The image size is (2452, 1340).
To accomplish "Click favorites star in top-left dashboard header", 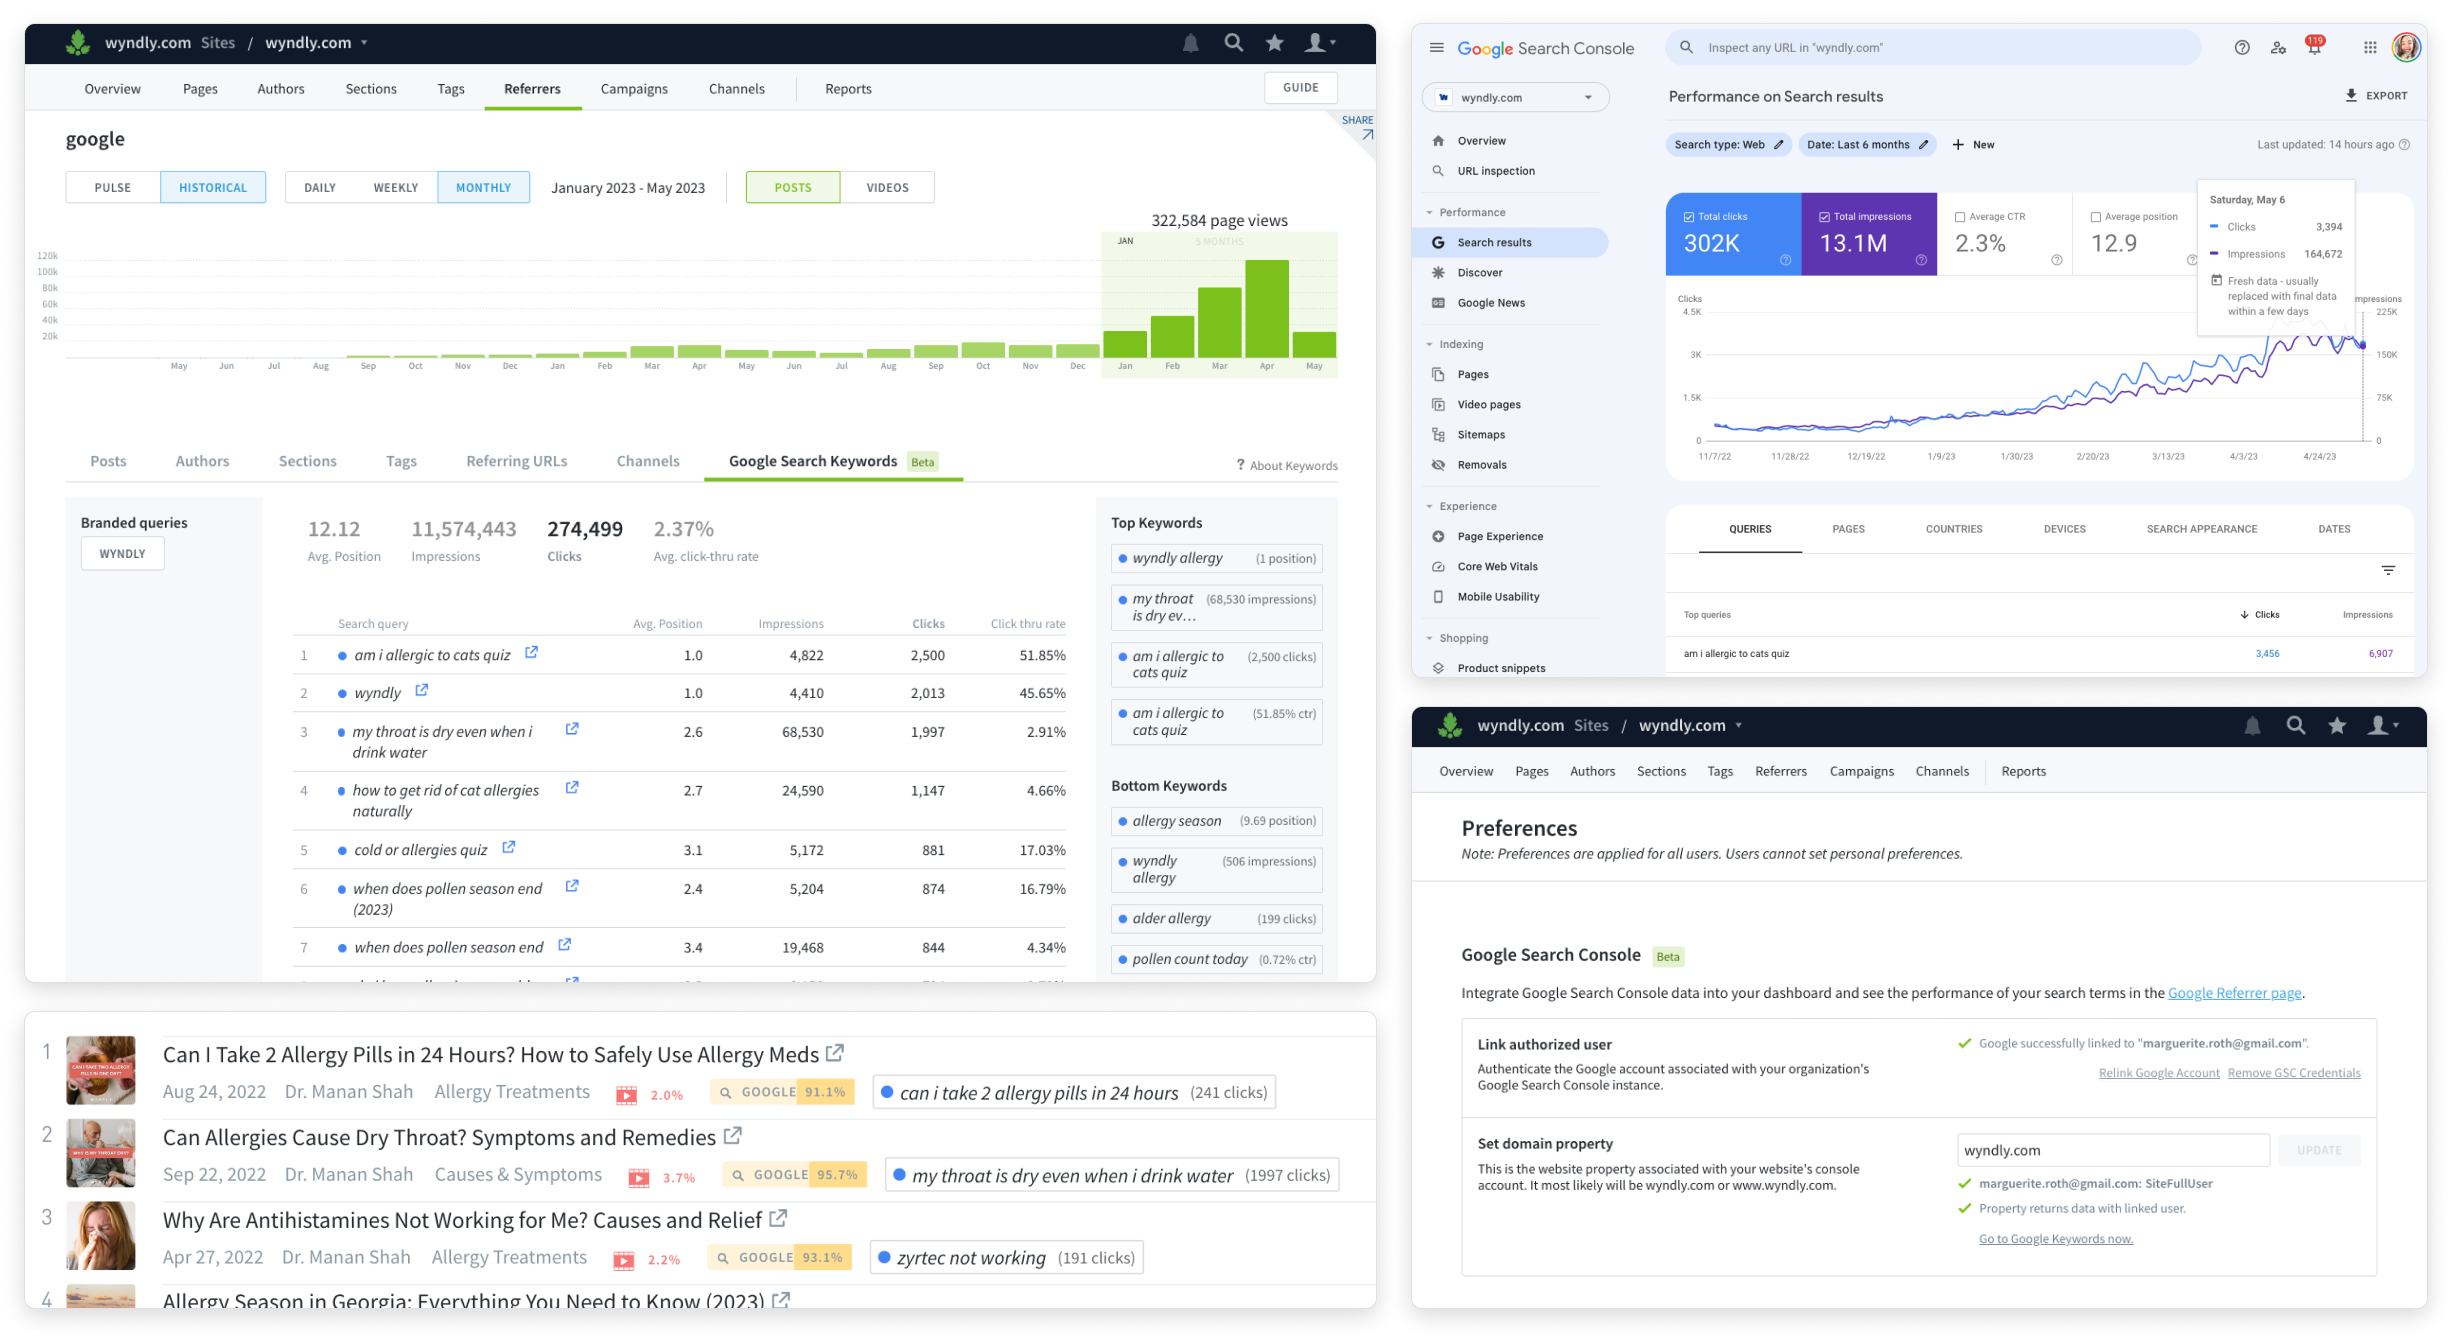I will [x=1274, y=43].
